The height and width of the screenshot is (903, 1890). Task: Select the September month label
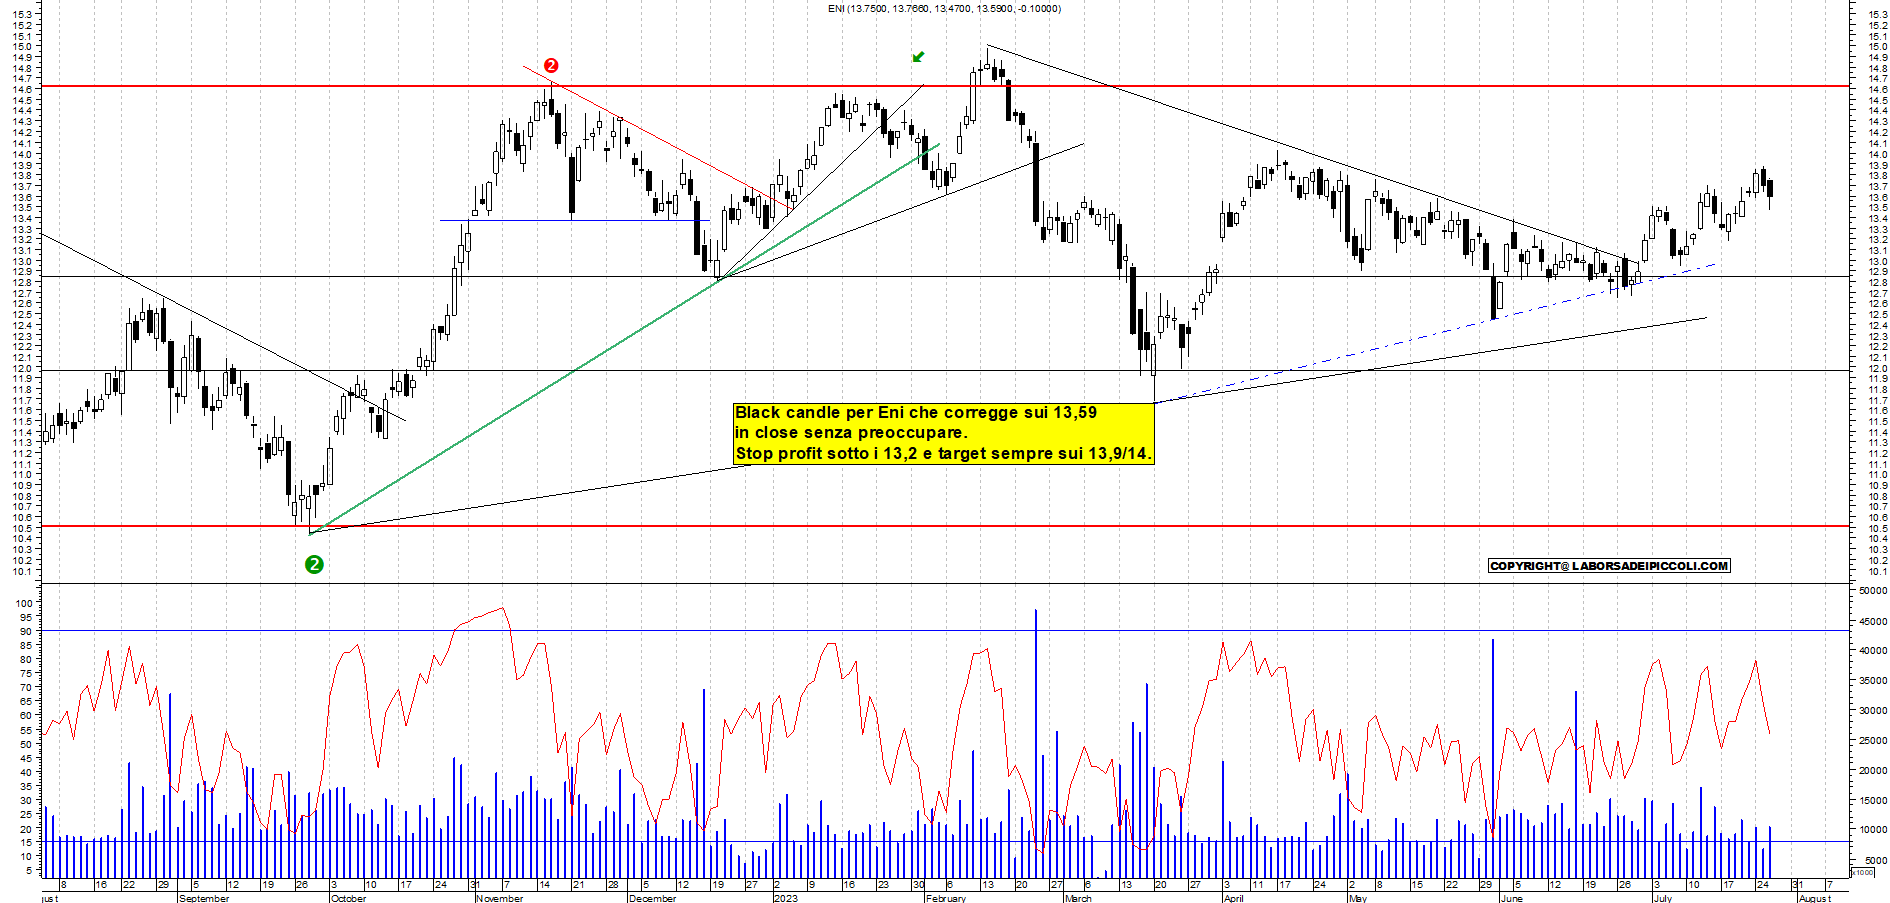click(x=203, y=898)
